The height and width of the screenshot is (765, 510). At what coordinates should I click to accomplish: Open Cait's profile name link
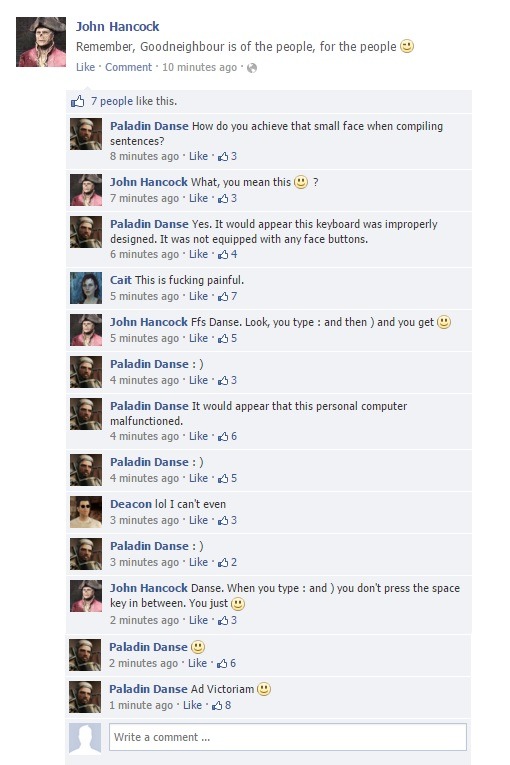tap(121, 280)
